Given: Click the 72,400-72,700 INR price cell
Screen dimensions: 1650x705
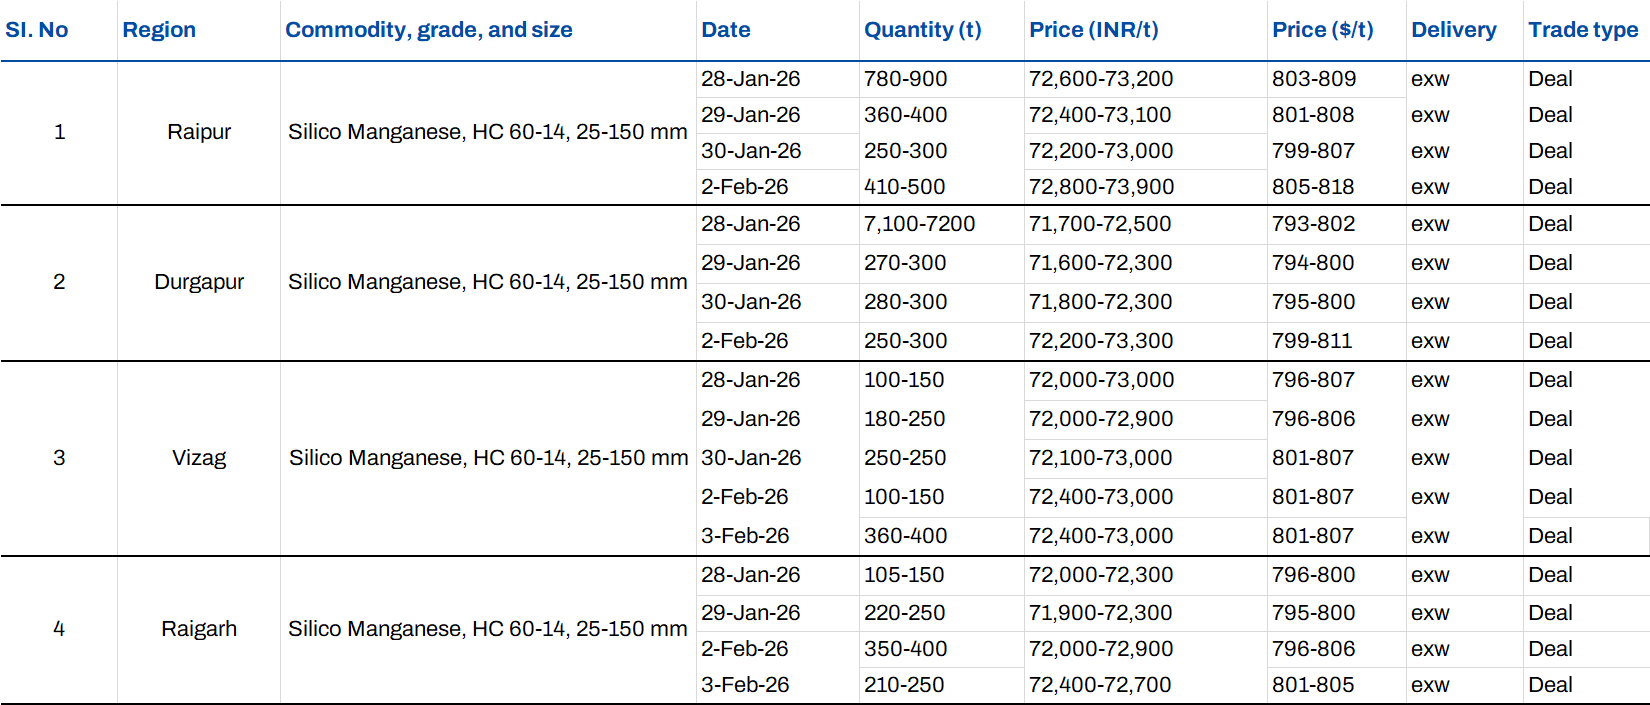Looking at the screenshot, I should click(x=1101, y=685).
